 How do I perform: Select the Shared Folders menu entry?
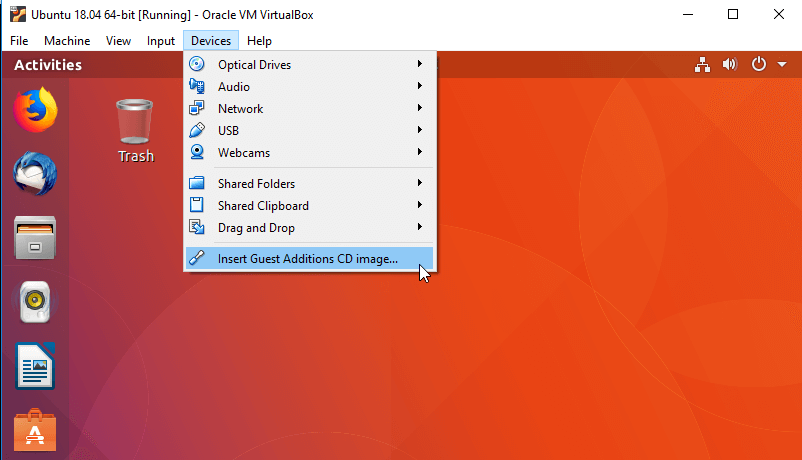tap(309, 183)
